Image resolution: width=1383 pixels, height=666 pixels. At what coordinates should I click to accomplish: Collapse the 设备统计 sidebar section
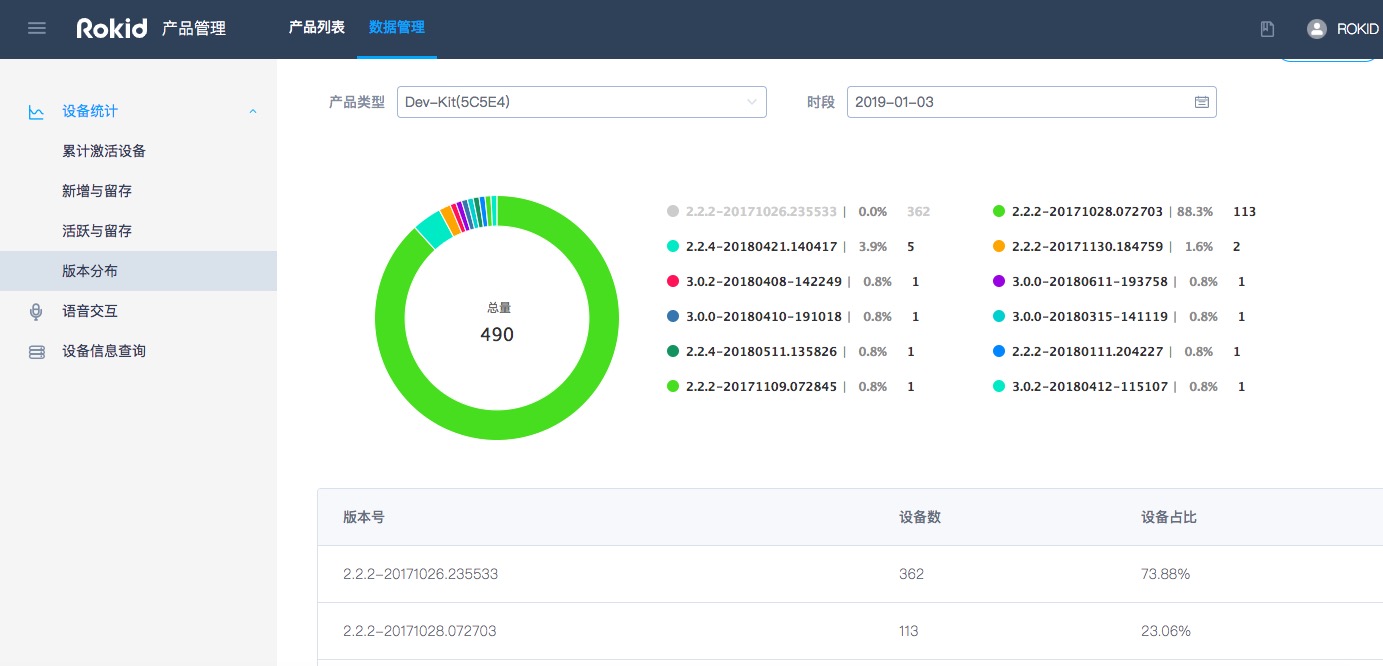[x=253, y=112]
